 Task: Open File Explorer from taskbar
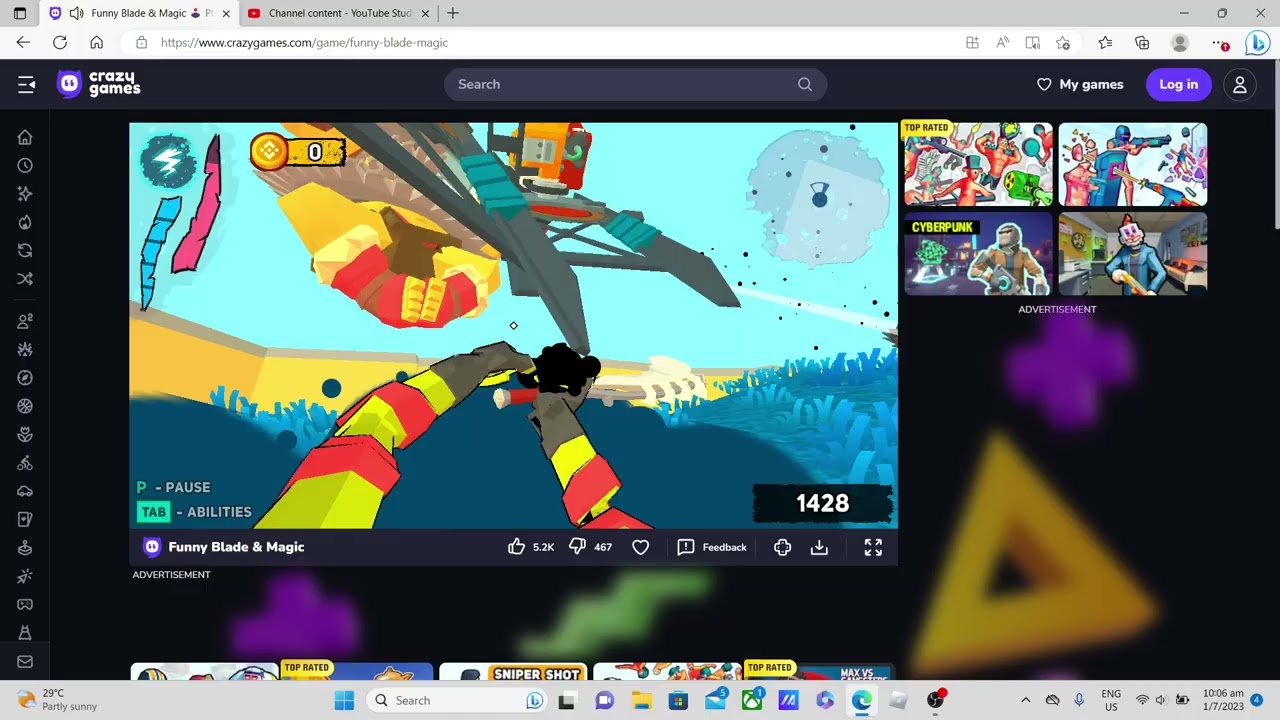point(641,700)
